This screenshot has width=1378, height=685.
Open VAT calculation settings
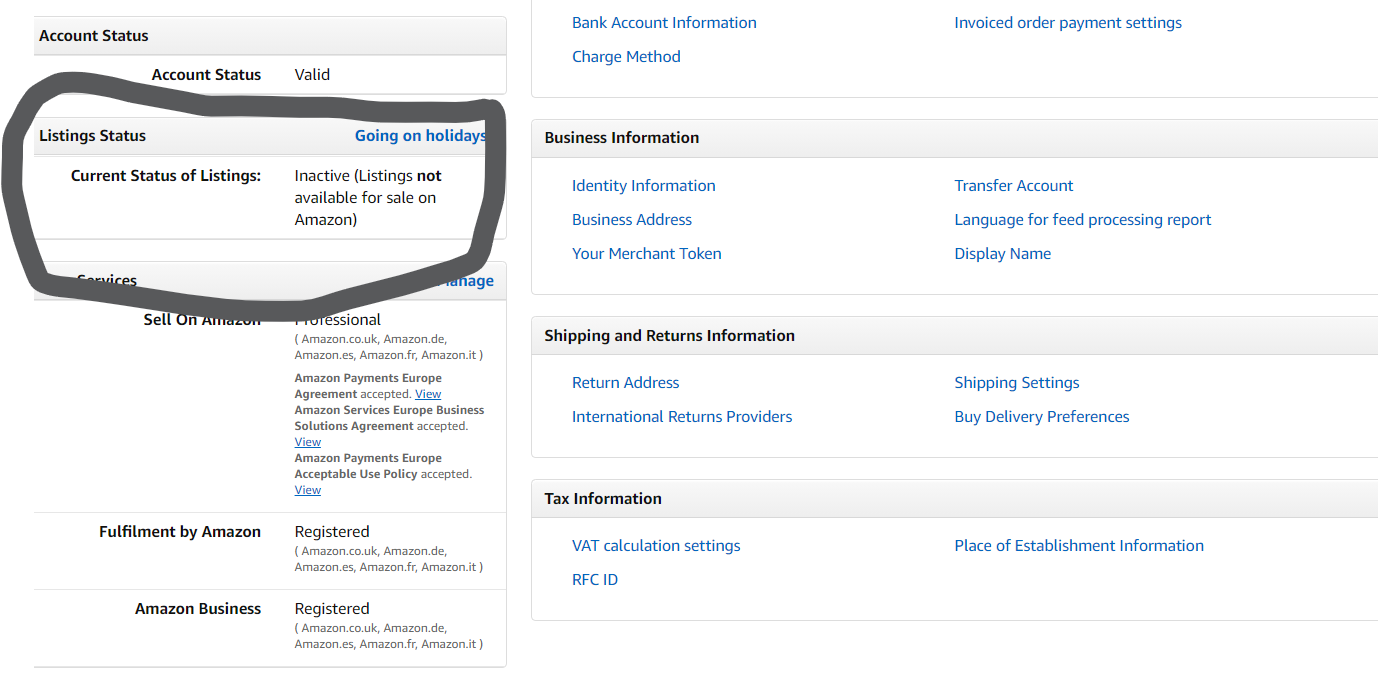click(x=656, y=545)
